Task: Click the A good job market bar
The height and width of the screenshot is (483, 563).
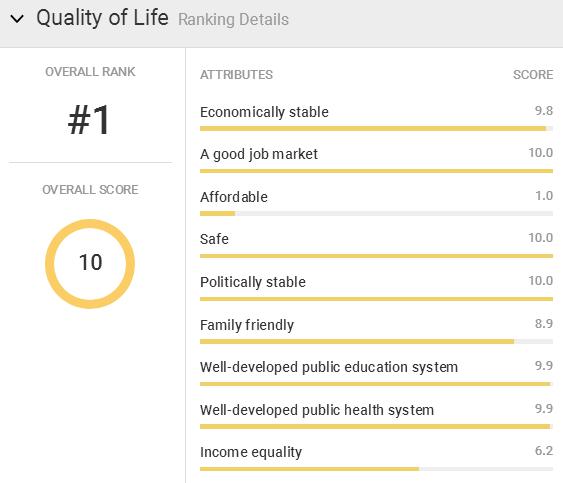Action: 376,171
